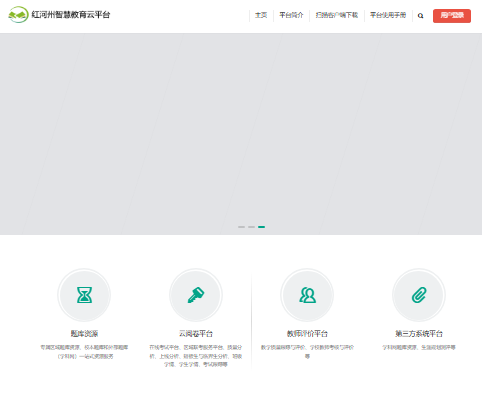This screenshot has width=482, height=396.
Task: Click the description text under 教师评价平台
Action: point(307,352)
